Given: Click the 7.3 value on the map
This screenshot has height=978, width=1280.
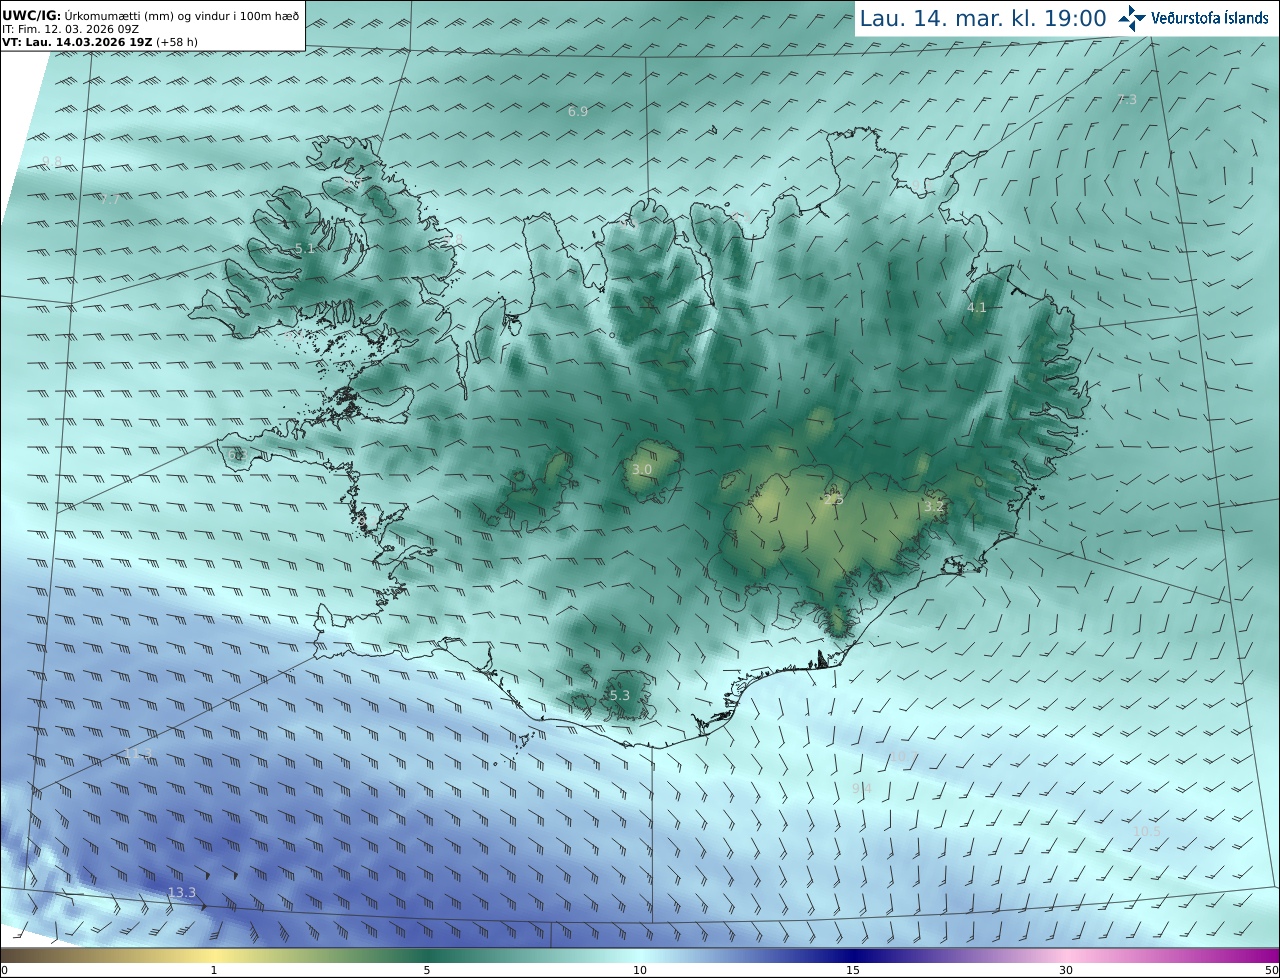Looking at the screenshot, I should coord(1127,99).
